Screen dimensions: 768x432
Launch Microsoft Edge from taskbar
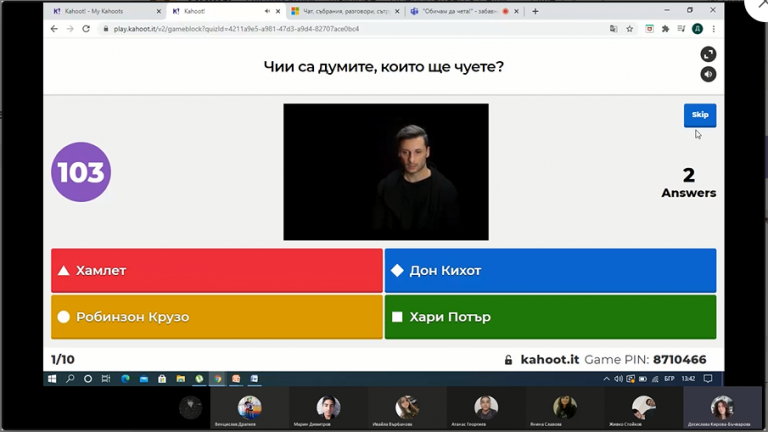click(x=125, y=379)
